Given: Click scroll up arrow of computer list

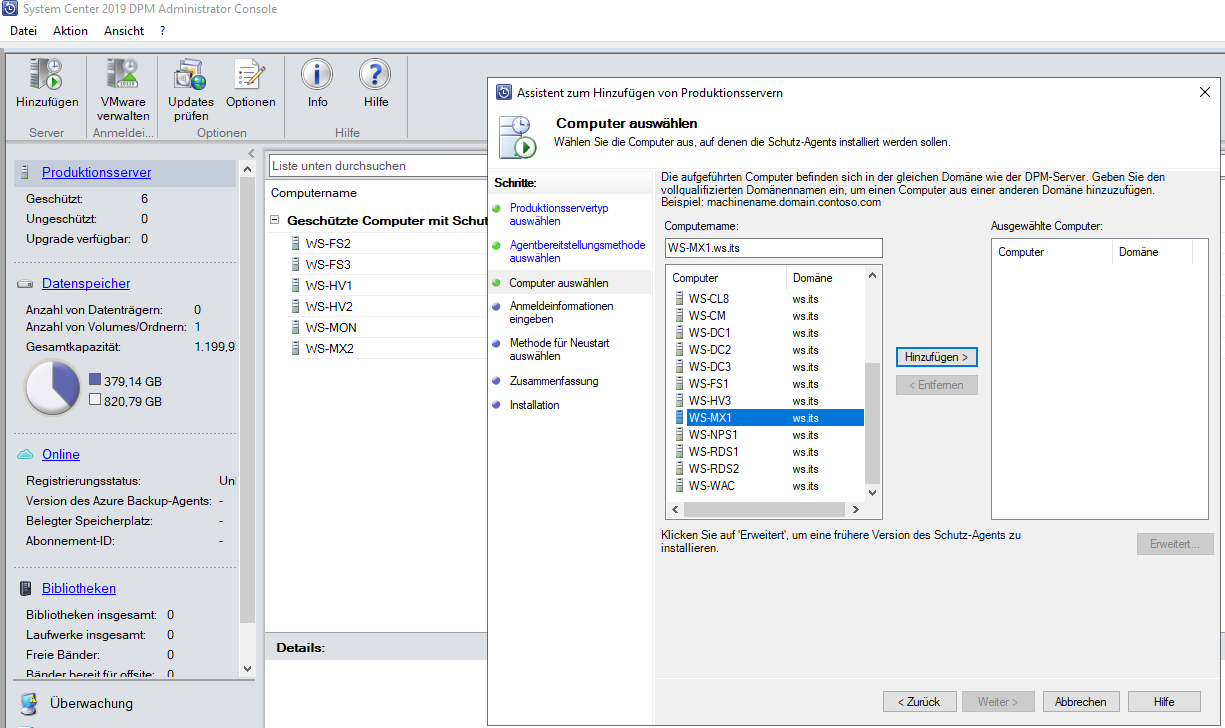Looking at the screenshot, I should 872,274.
